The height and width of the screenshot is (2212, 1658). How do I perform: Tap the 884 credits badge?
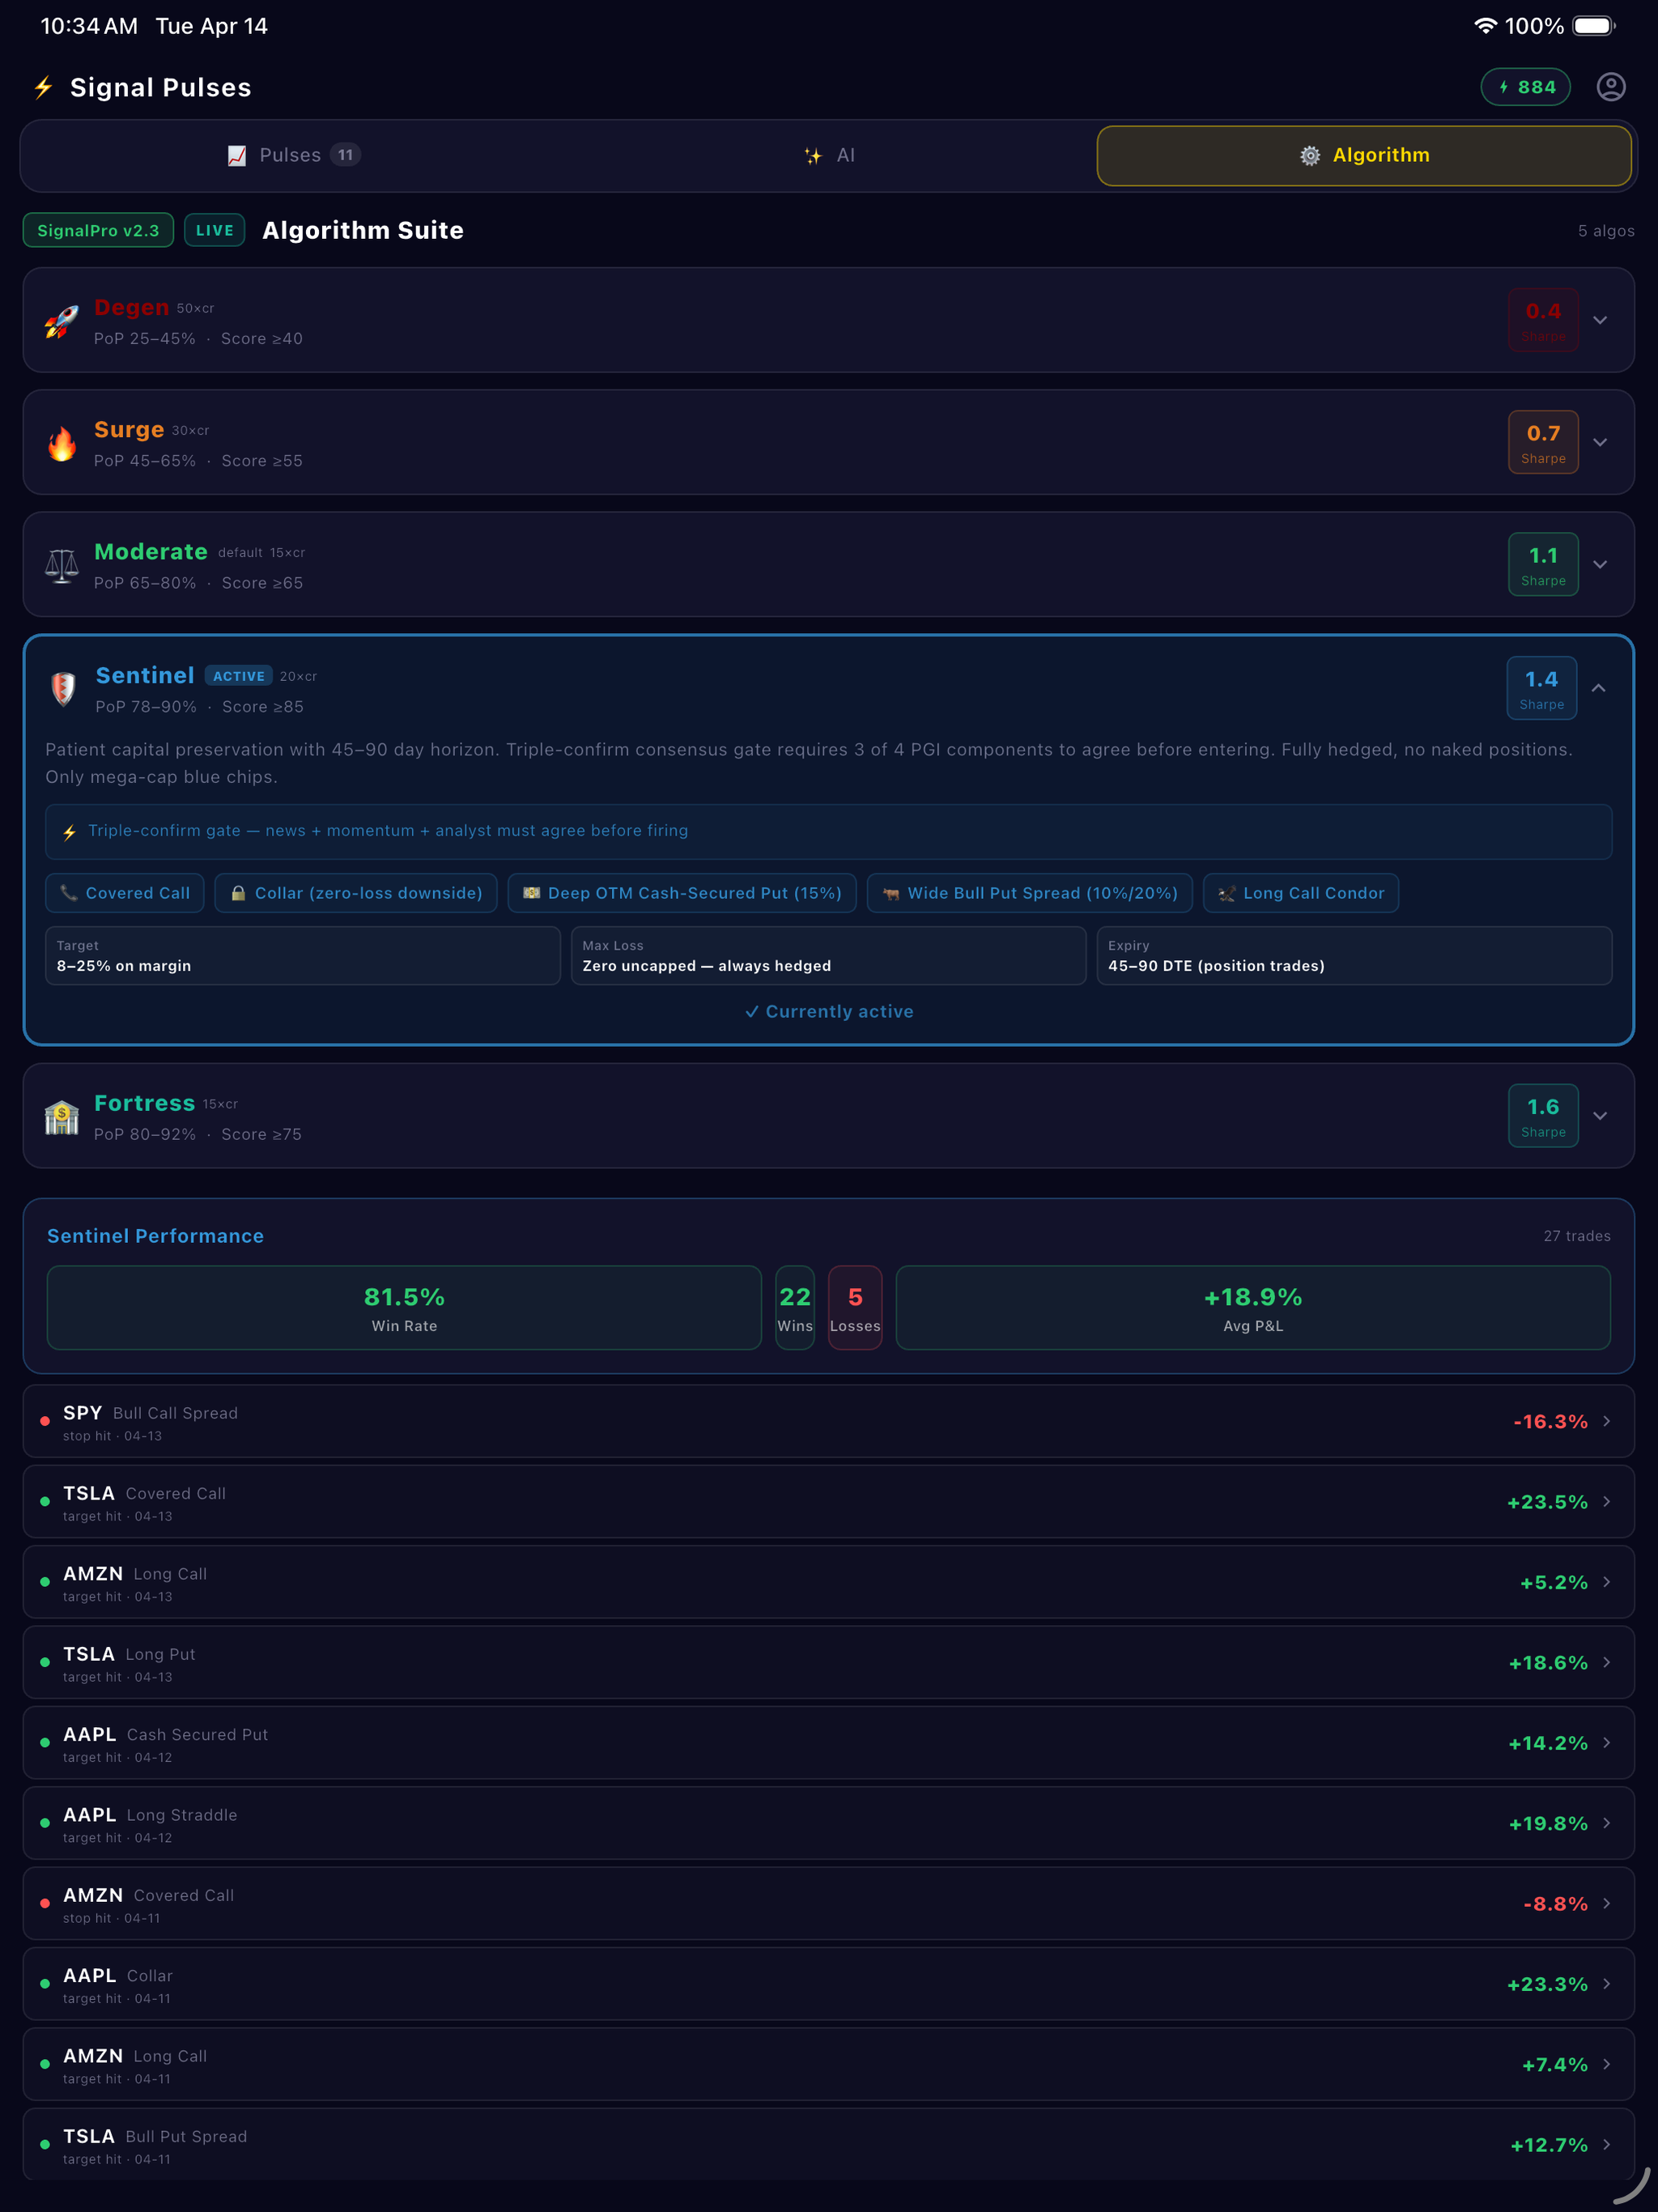coord(1525,87)
